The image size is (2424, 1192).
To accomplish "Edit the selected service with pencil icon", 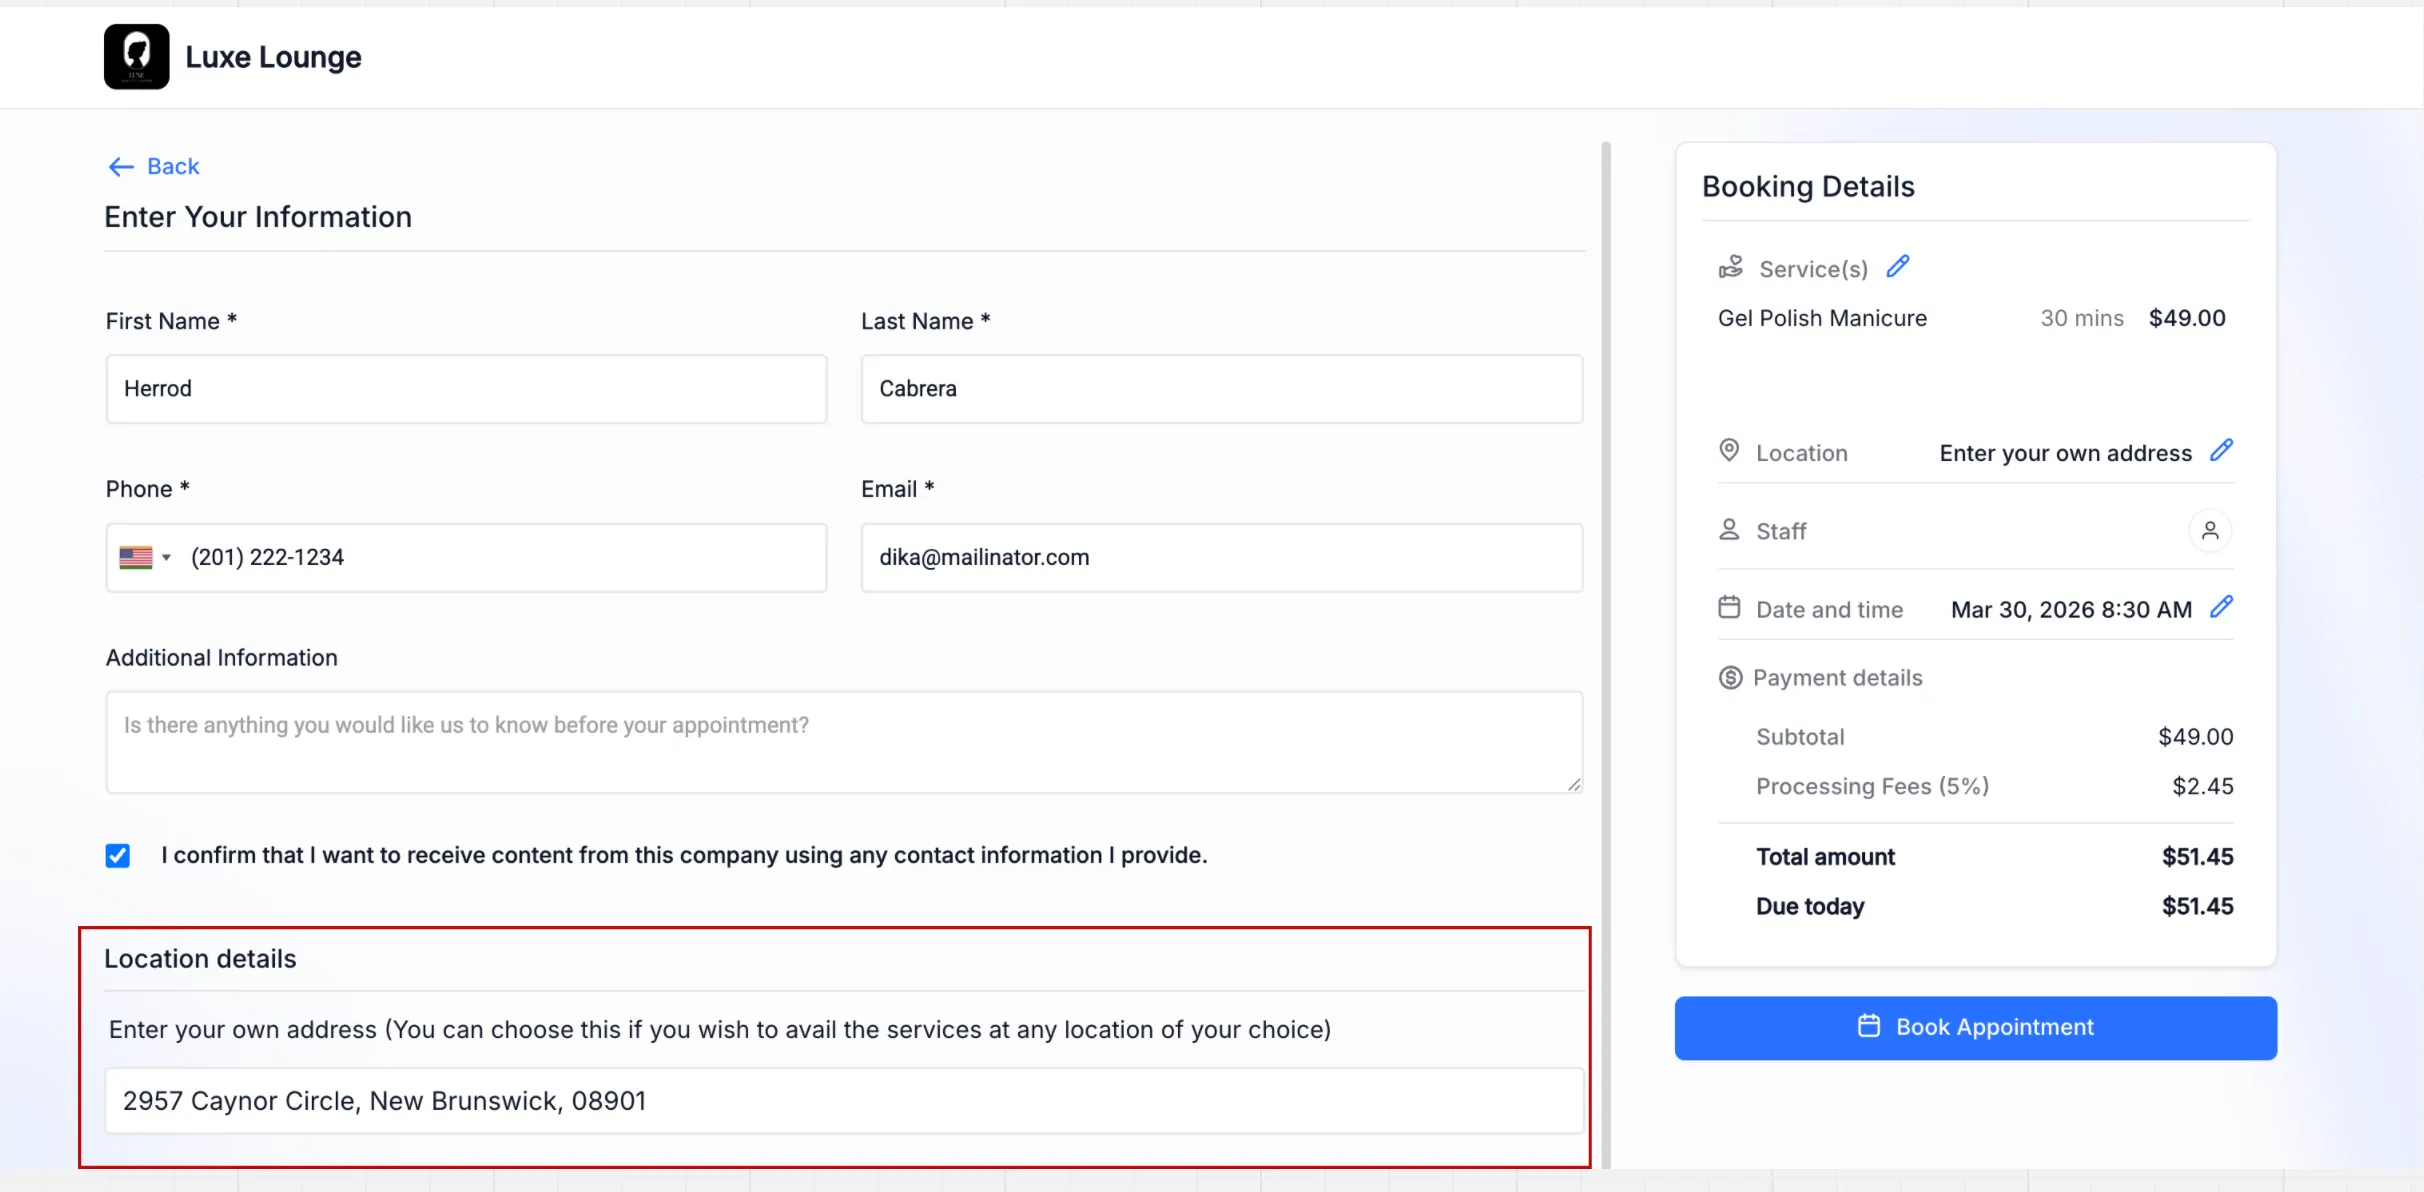I will (x=1897, y=267).
